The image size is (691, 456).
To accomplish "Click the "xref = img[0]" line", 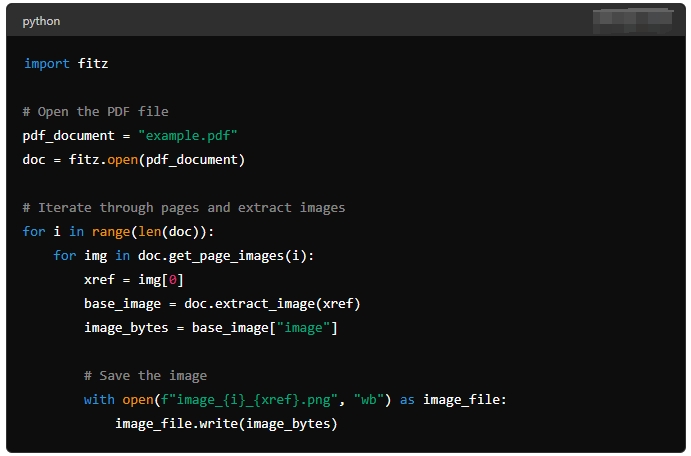I will [x=134, y=280].
